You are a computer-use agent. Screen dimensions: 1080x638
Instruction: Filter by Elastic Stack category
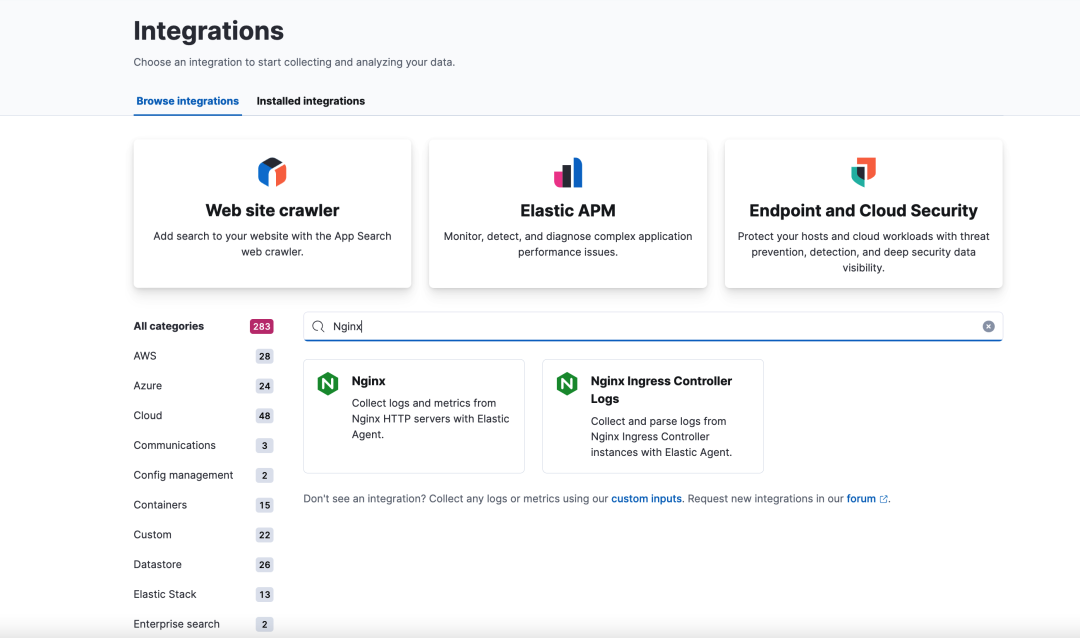(165, 594)
